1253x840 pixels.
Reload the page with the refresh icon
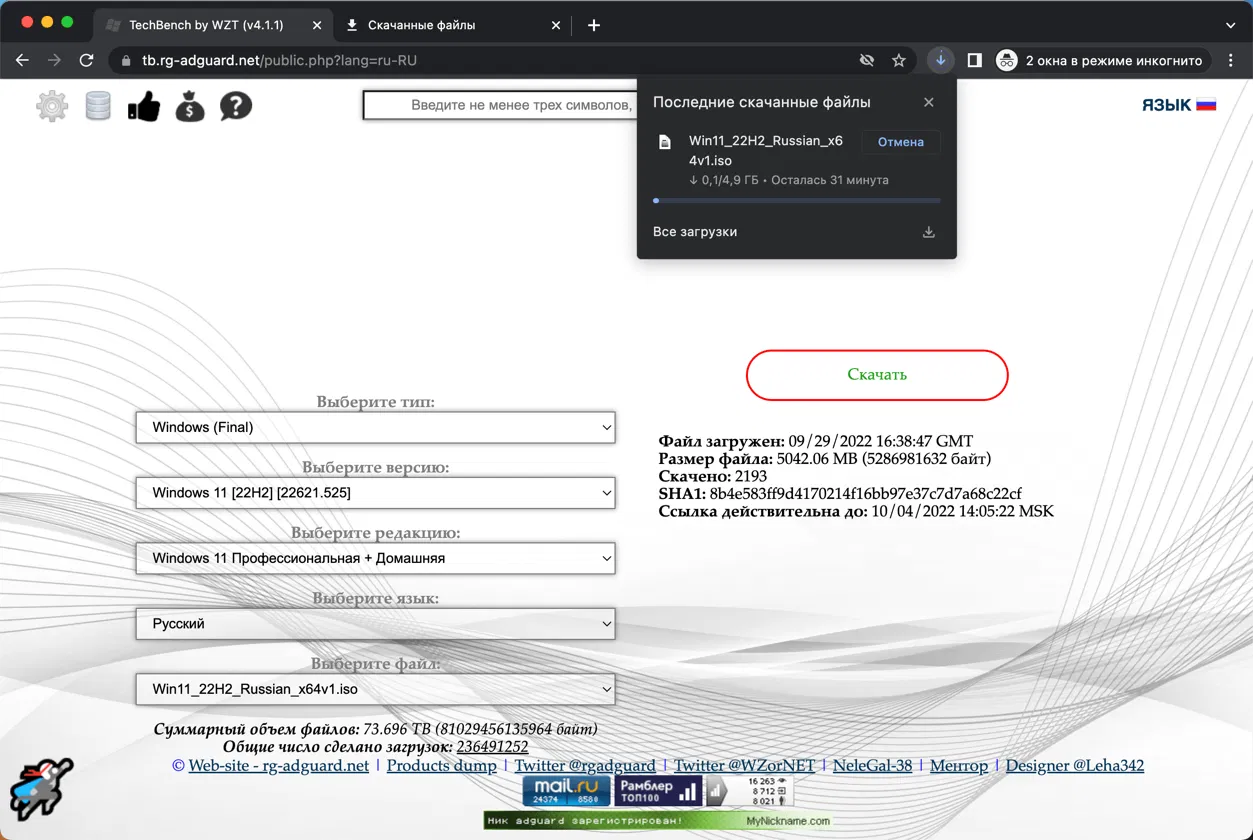coord(86,60)
